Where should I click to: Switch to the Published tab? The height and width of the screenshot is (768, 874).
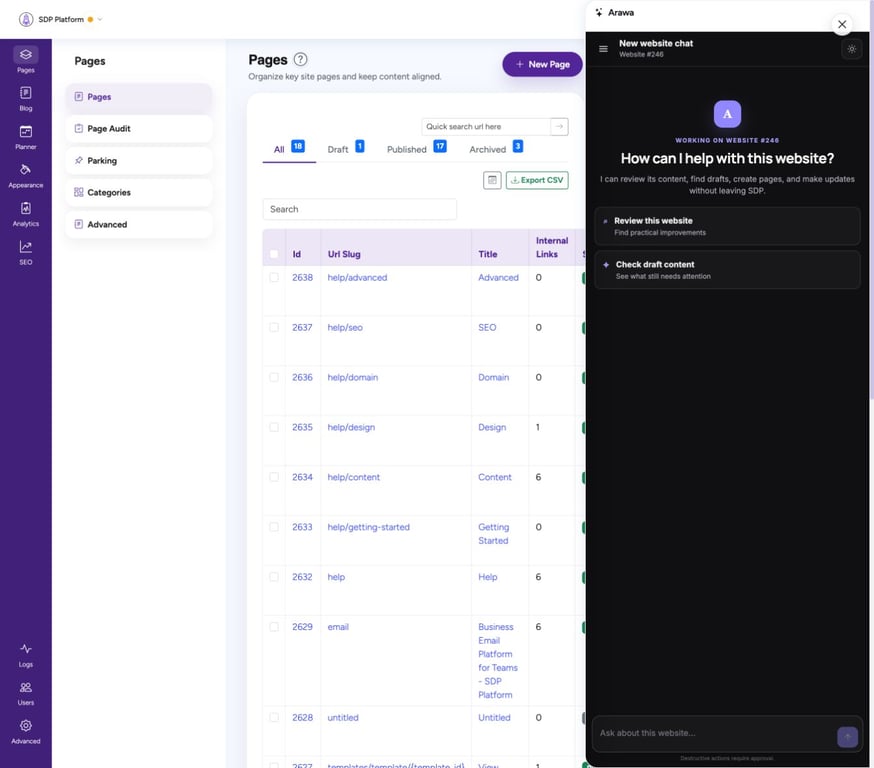point(416,149)
